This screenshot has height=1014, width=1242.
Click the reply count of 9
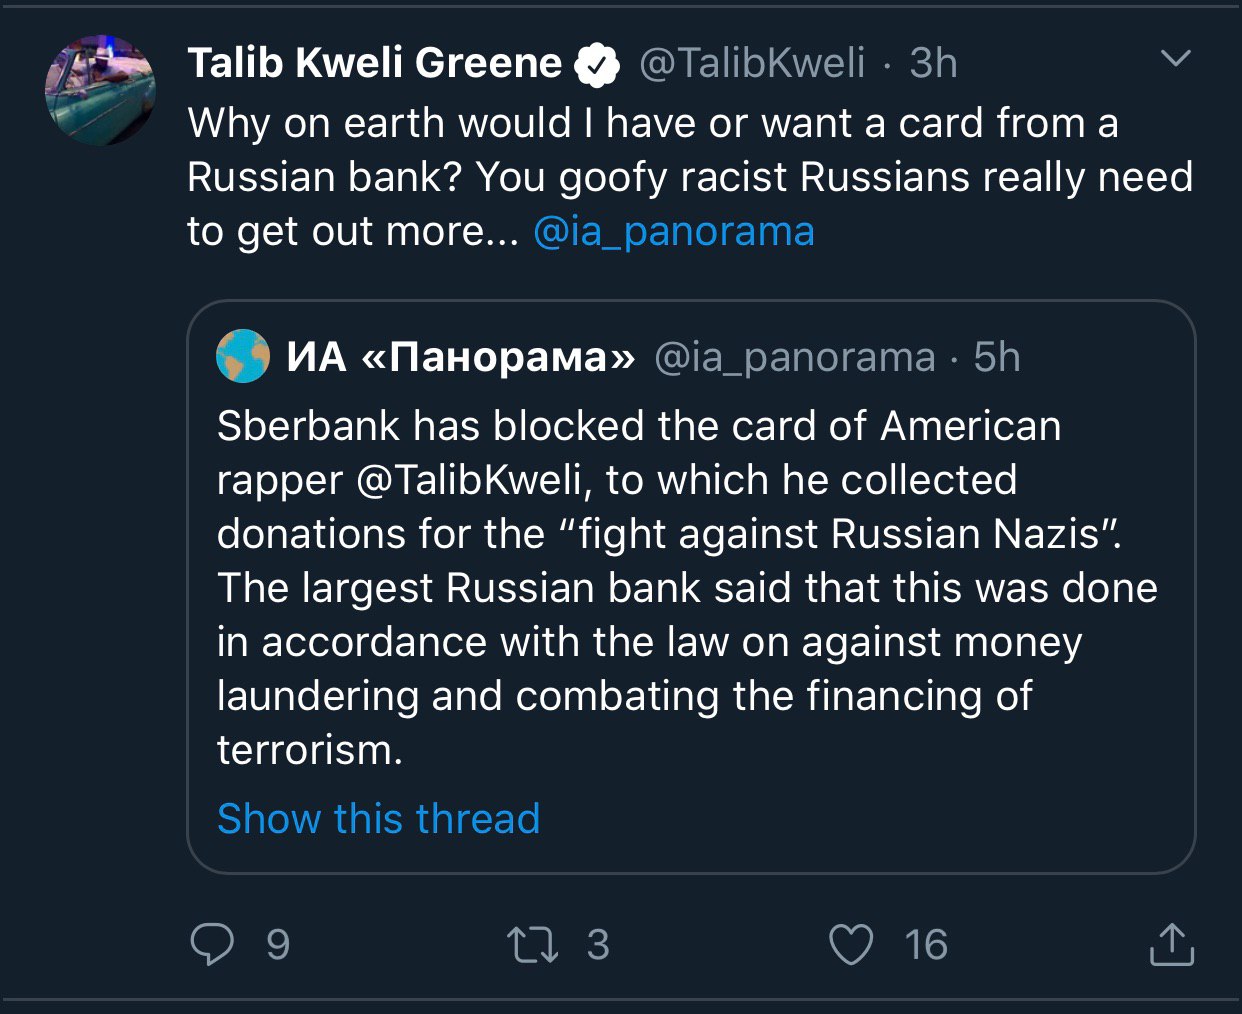tap(278, 945)
